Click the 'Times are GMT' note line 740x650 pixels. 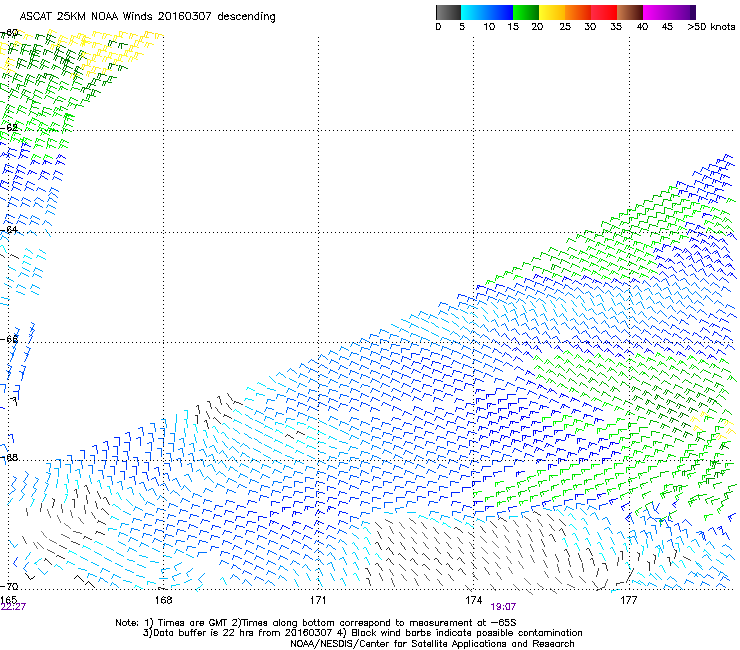(x=315, y=623)
